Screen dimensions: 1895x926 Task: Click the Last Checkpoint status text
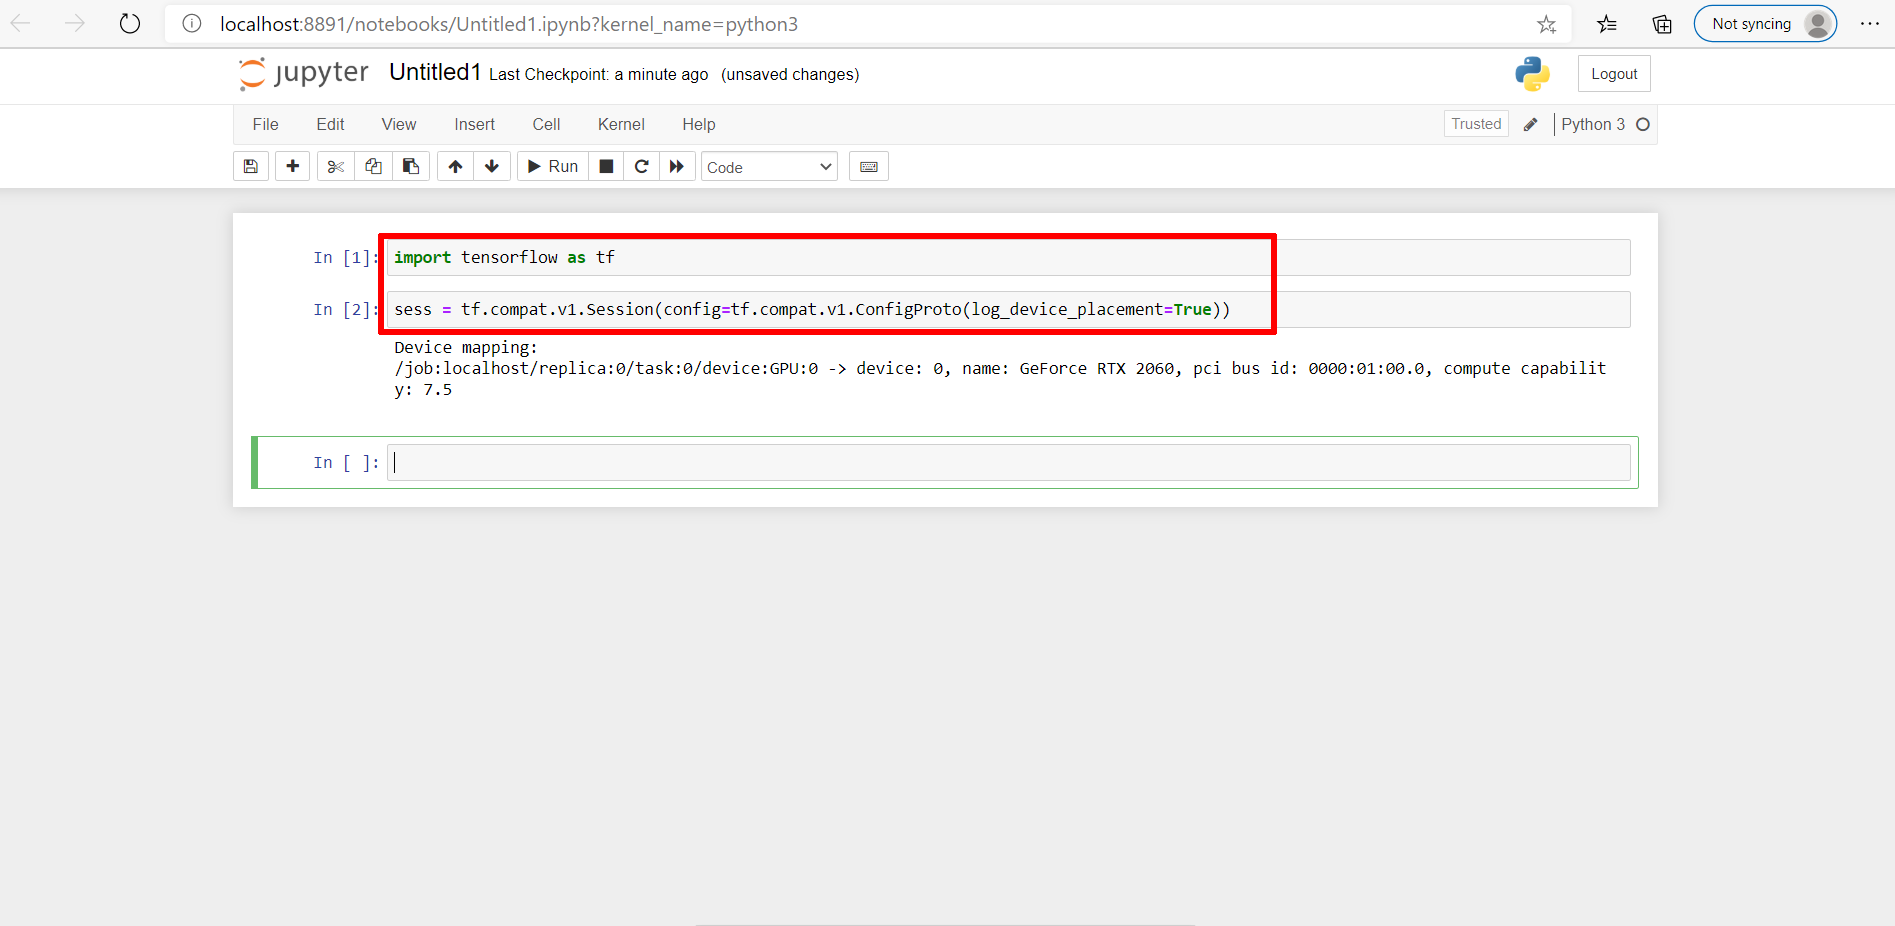(x=598, y=74)
